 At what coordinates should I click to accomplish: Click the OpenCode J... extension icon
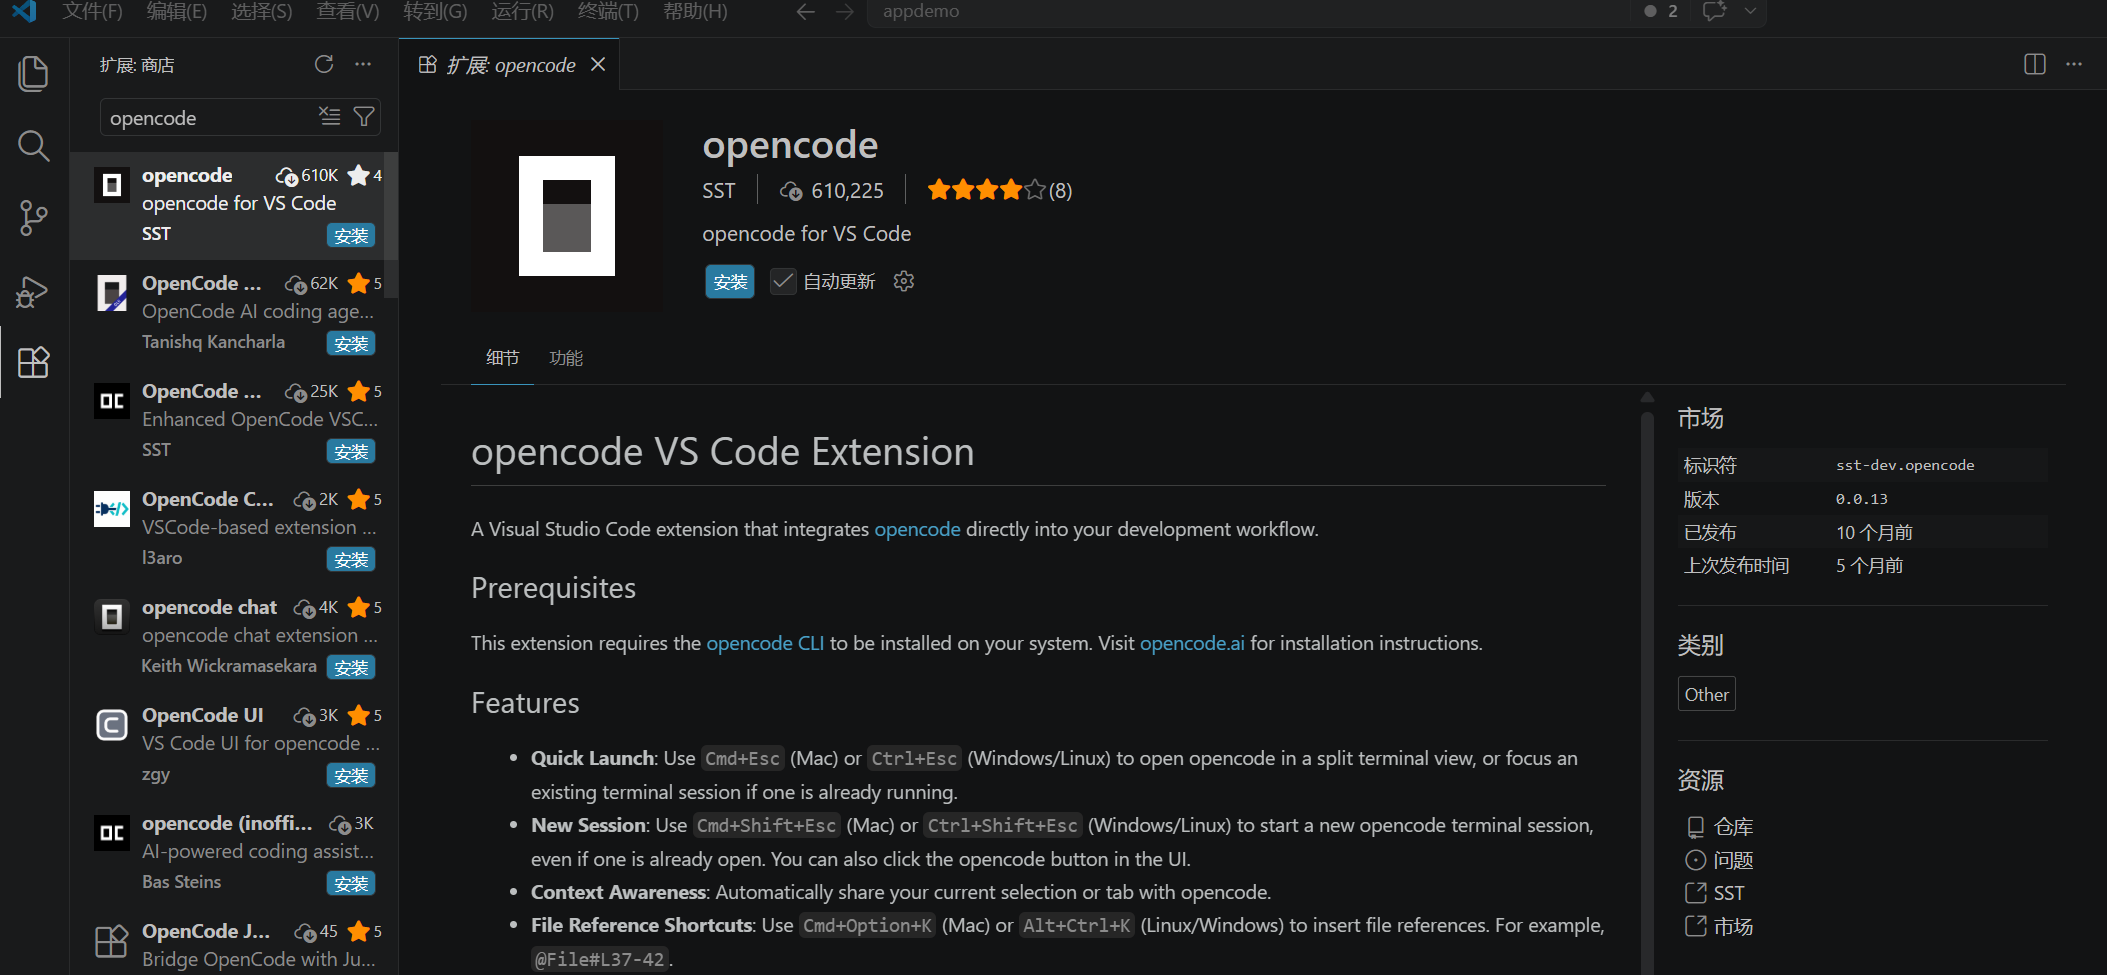[112, 941]
